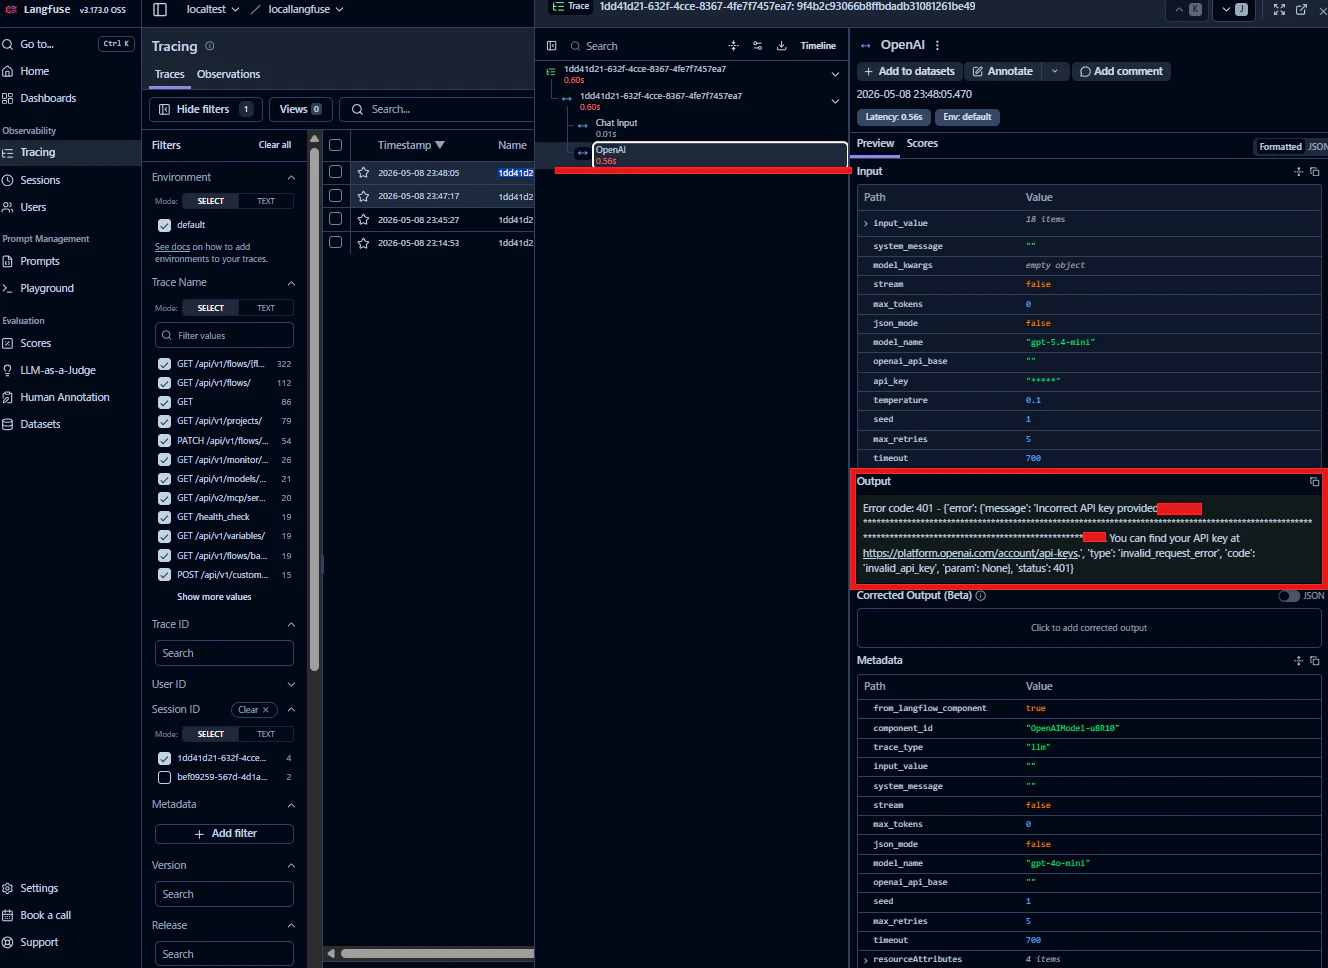Click the traces search field

tap(437, 109)
